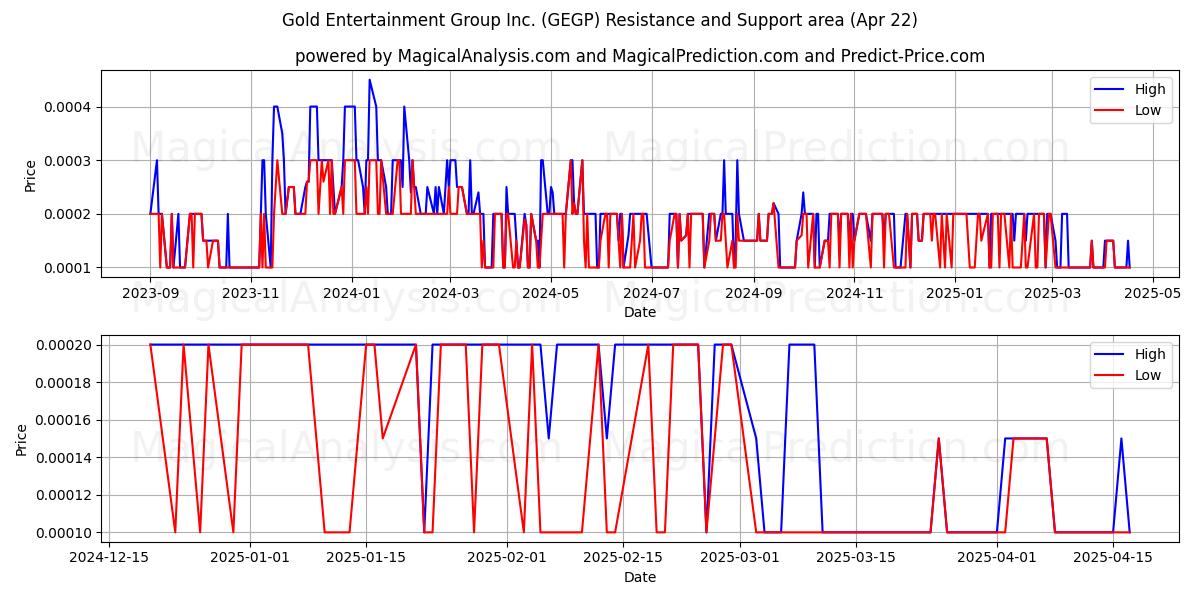
Task: Click 'High' in the bottom chart legend
Action: (x=1150, y=354)
